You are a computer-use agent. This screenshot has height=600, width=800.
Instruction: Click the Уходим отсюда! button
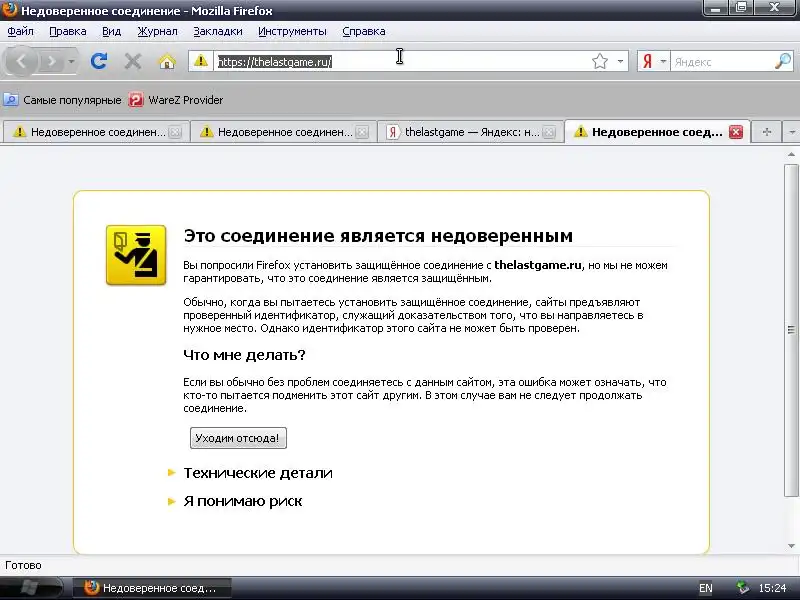click(x=238, y=438)
